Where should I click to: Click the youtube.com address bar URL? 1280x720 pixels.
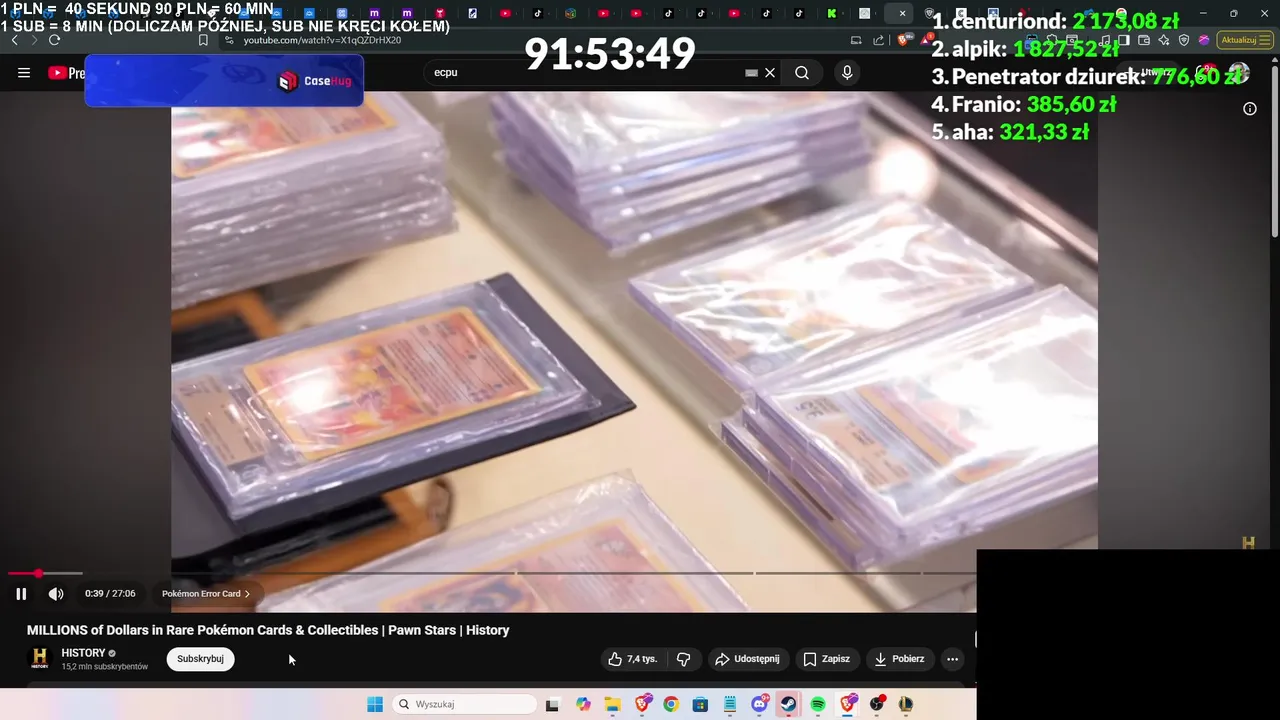322,40
